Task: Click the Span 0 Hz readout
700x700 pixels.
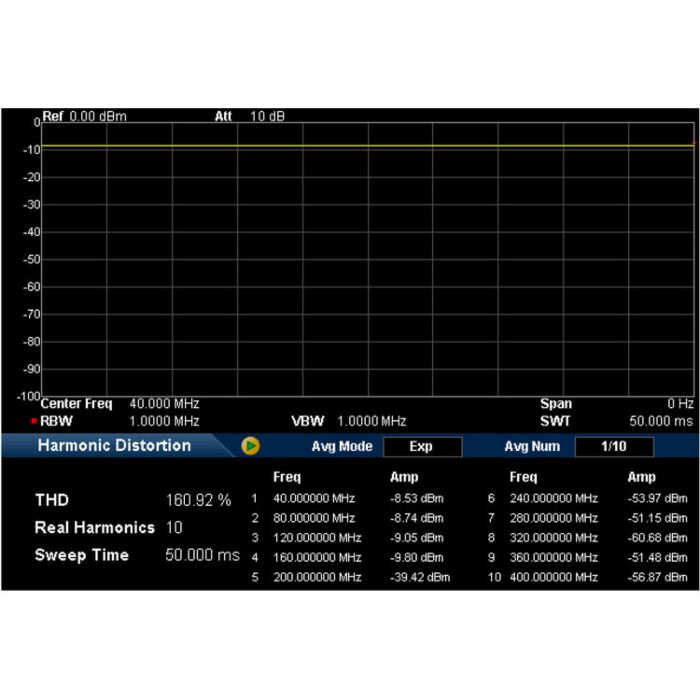Action: pos(680,404)
